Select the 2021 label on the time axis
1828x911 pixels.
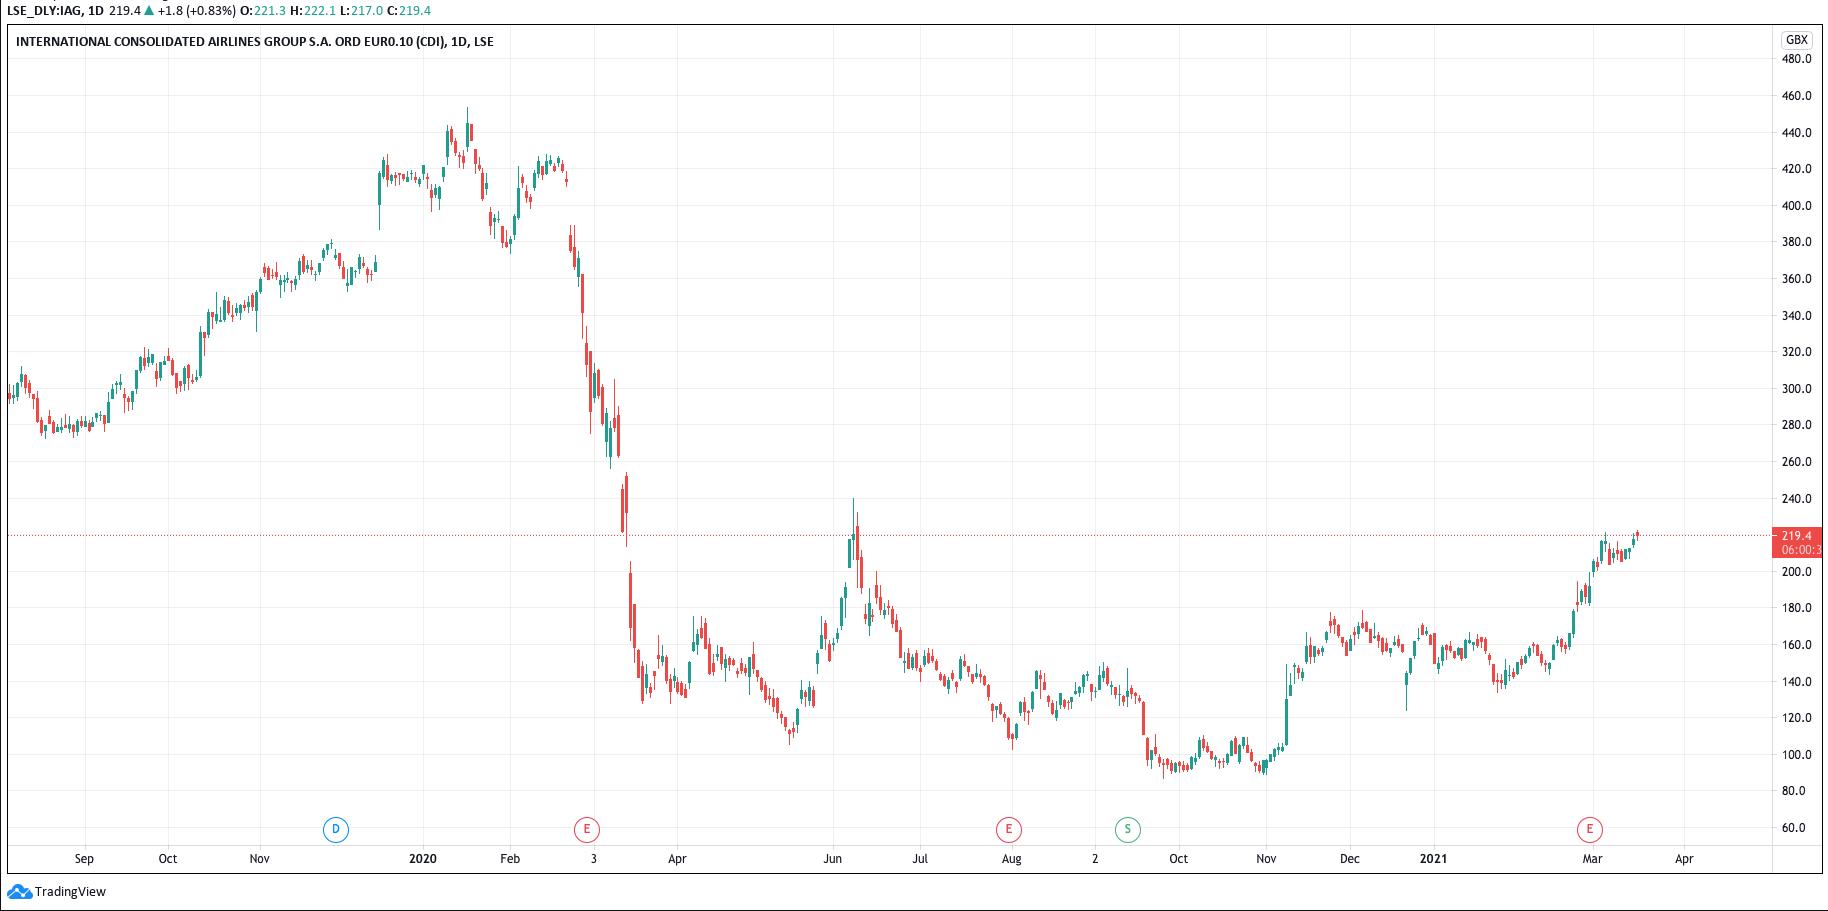tap(1434, 858)
